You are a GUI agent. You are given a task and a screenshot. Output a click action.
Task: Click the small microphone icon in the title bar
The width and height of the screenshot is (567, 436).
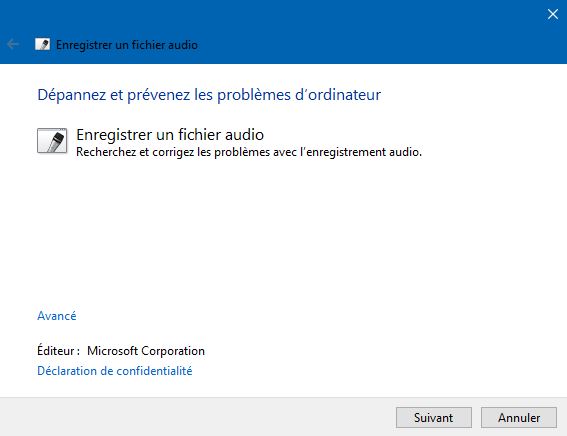tap(43, 44)
